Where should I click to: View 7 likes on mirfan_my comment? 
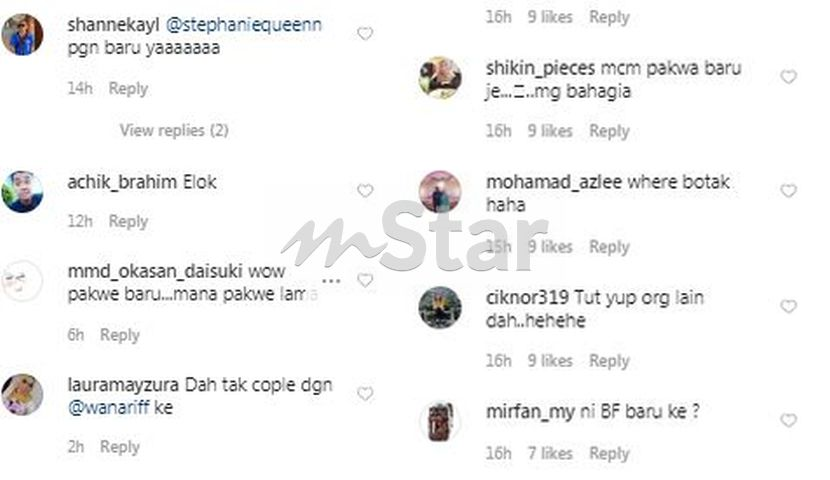point(550,454)
